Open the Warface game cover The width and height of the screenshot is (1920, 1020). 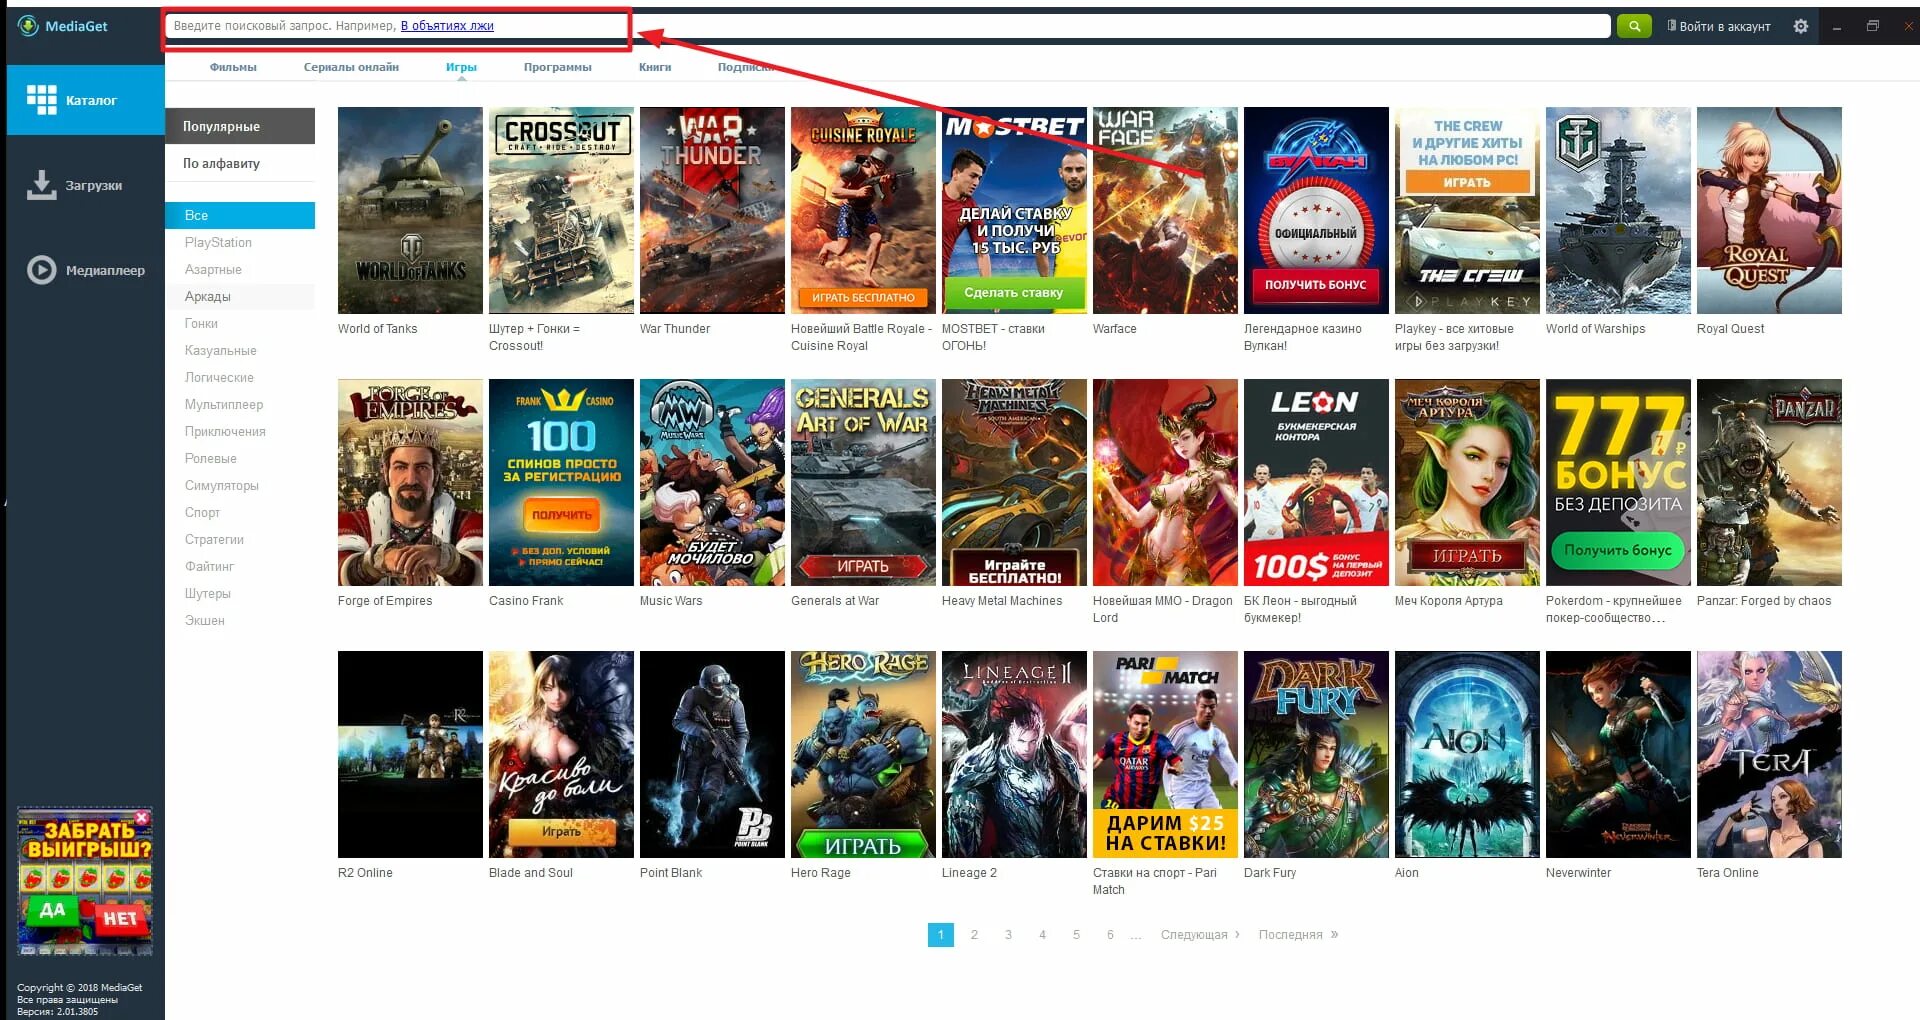pos(1165,210)
